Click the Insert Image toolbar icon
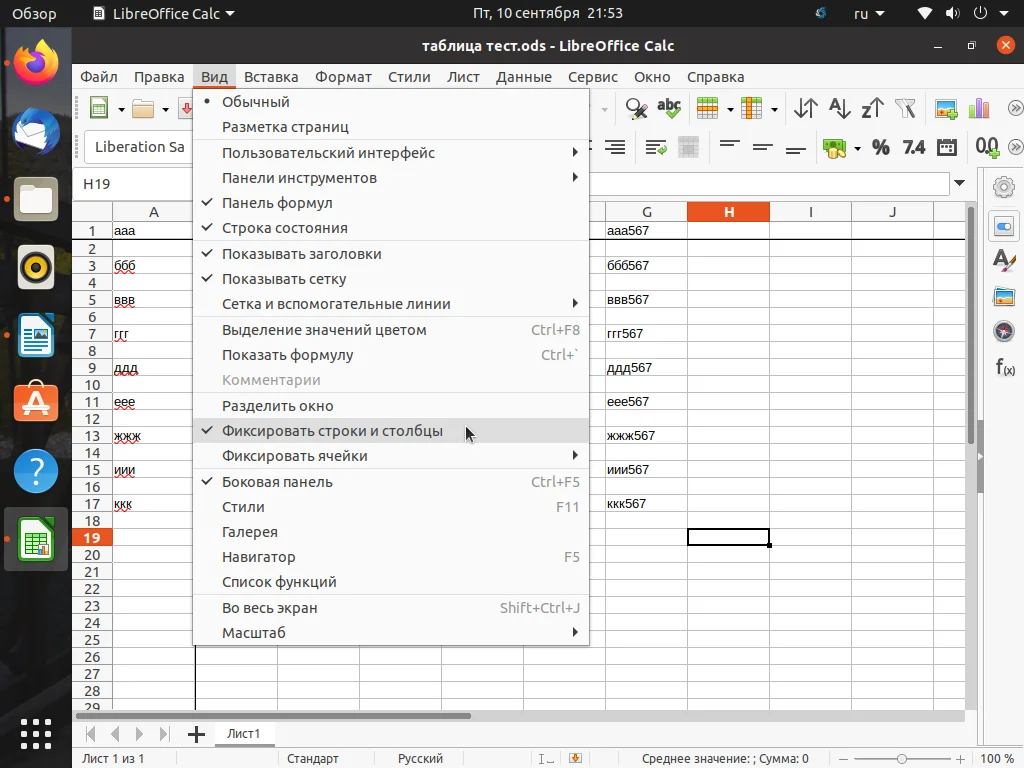Image resolution: width=1024 pixels, height=768 pixels. click(x=946, y=109)
